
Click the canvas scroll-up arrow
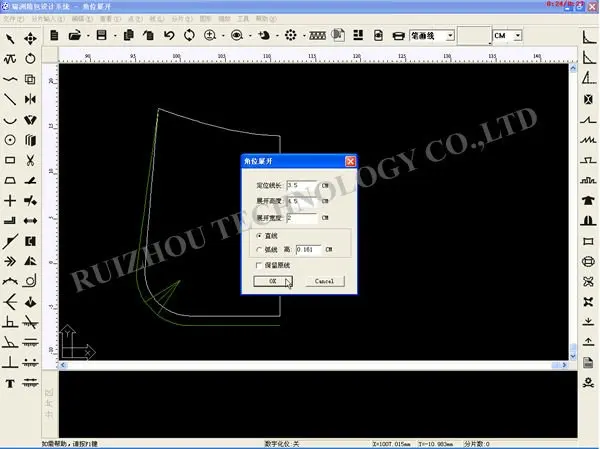(x=573, y=69)
